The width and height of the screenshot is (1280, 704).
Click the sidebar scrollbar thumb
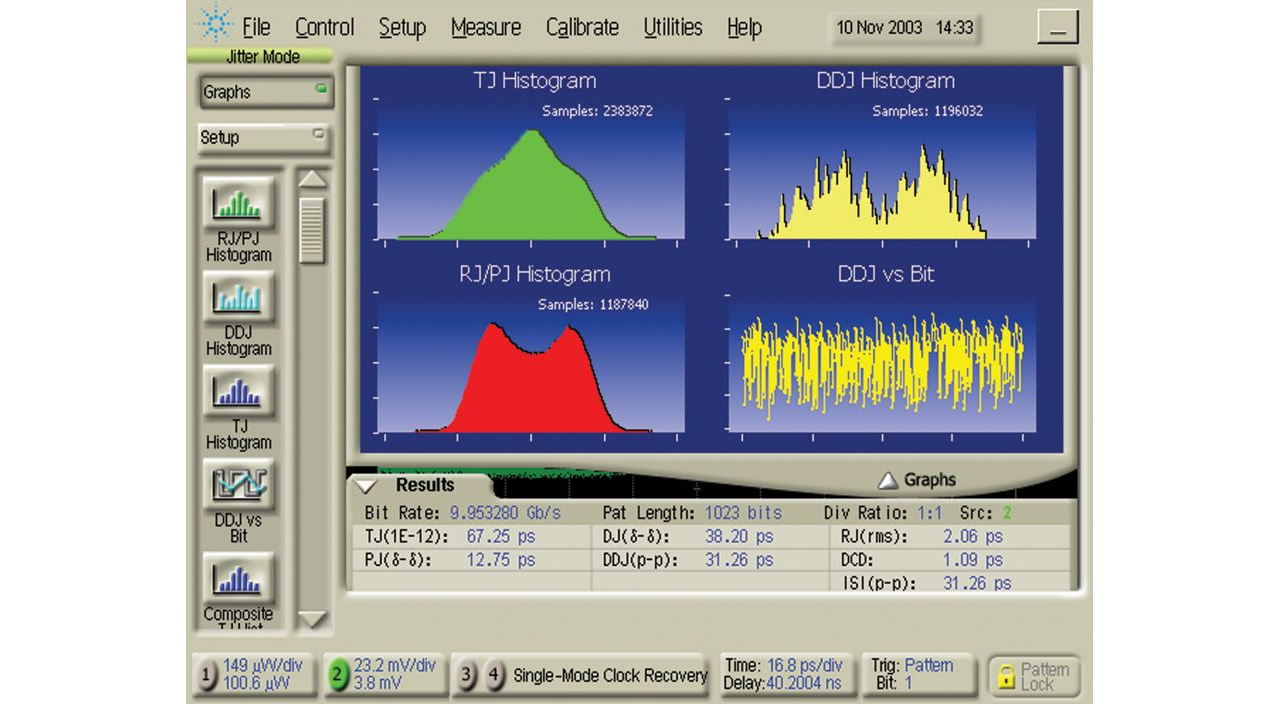coord(313,230)
